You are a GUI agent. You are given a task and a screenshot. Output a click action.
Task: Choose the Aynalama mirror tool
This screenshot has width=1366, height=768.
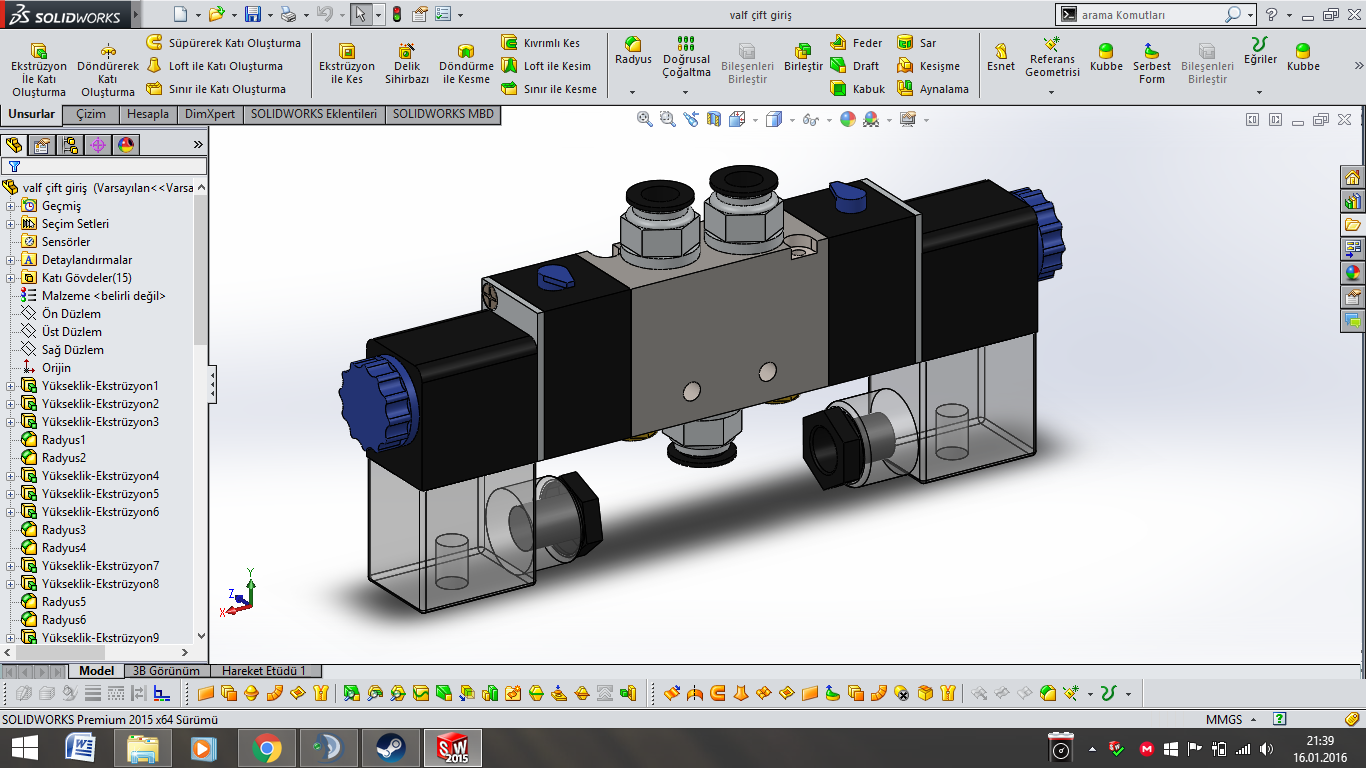pos(933,89)
